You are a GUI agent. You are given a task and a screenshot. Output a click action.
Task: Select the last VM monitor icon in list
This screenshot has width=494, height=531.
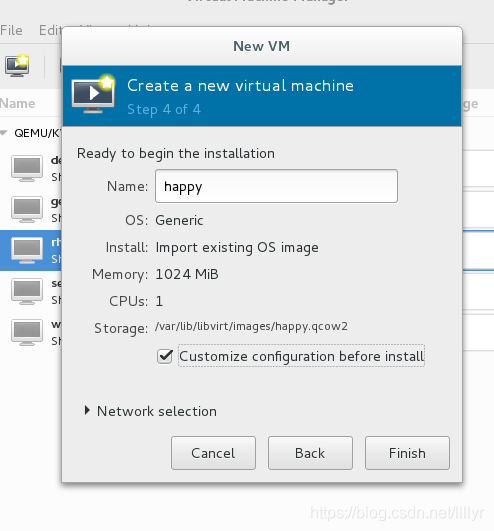point(27,332)
